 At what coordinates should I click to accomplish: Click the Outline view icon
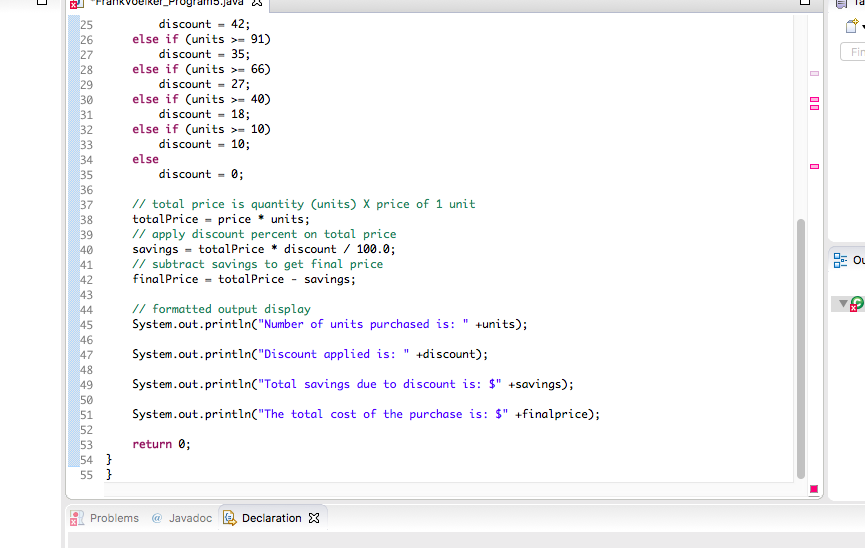(840, 260)
